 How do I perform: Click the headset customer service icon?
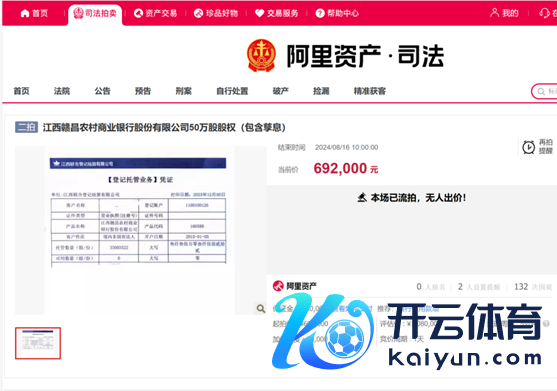tap(544, 13)
